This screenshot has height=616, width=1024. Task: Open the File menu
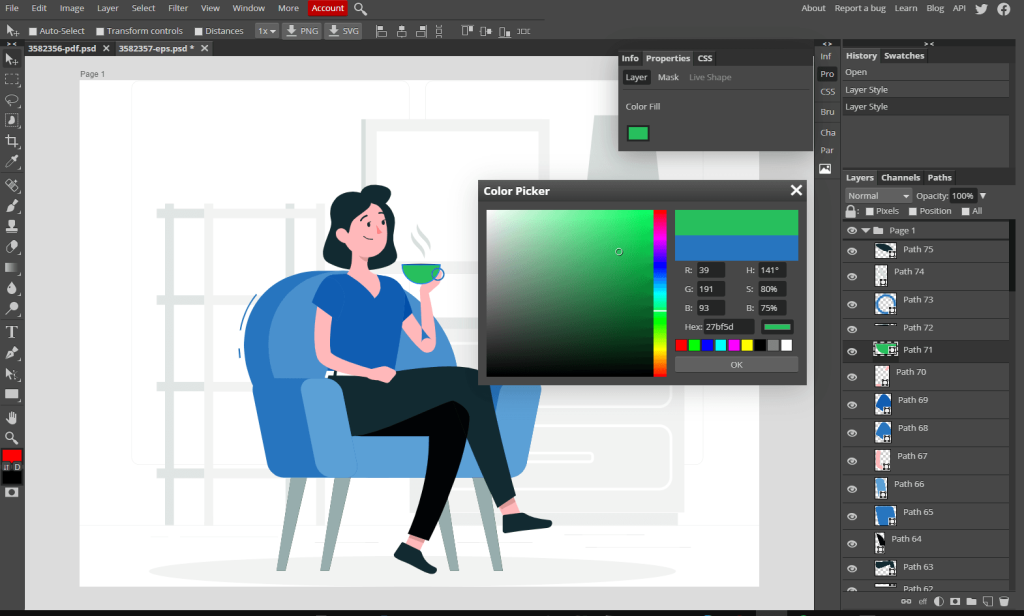coord(12,8)
